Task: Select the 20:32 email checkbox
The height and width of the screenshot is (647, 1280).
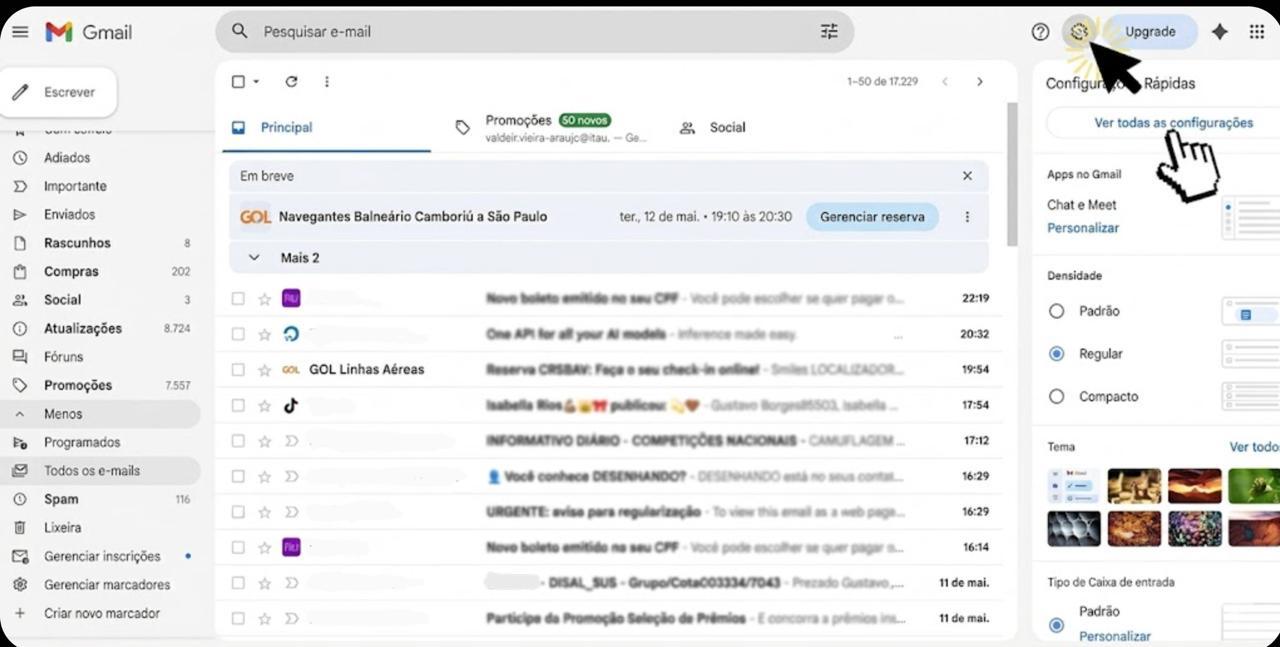Action: click(238, 334)
